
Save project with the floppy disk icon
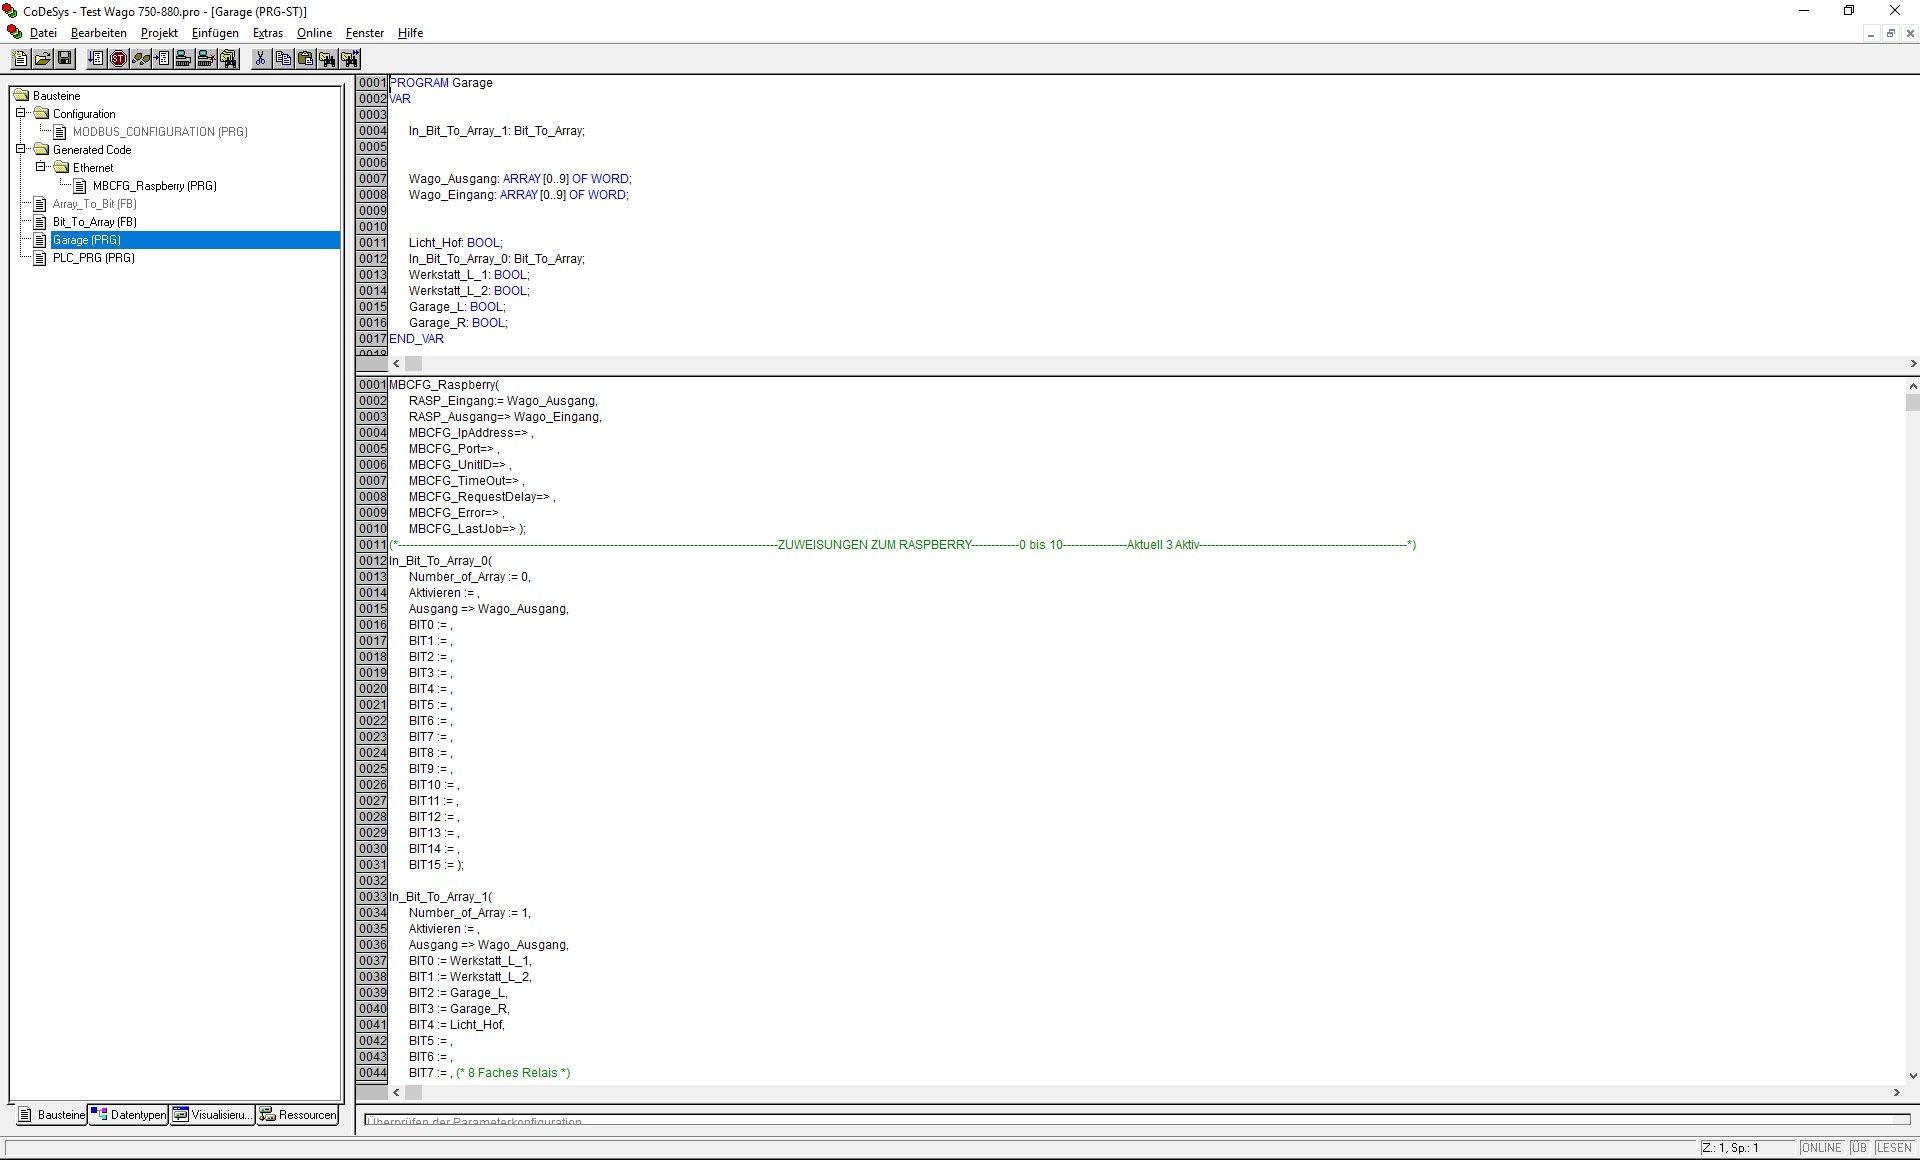tap(64, 59)
